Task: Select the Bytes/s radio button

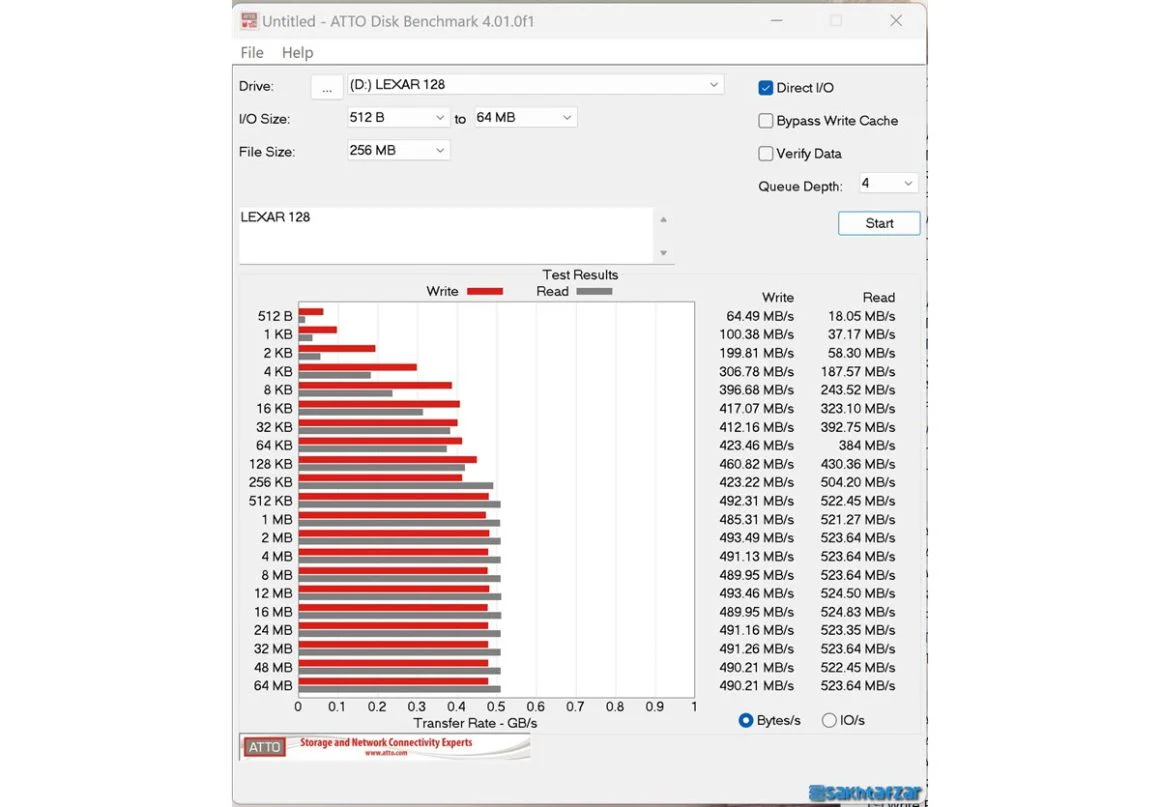Action: click(746, 720)
